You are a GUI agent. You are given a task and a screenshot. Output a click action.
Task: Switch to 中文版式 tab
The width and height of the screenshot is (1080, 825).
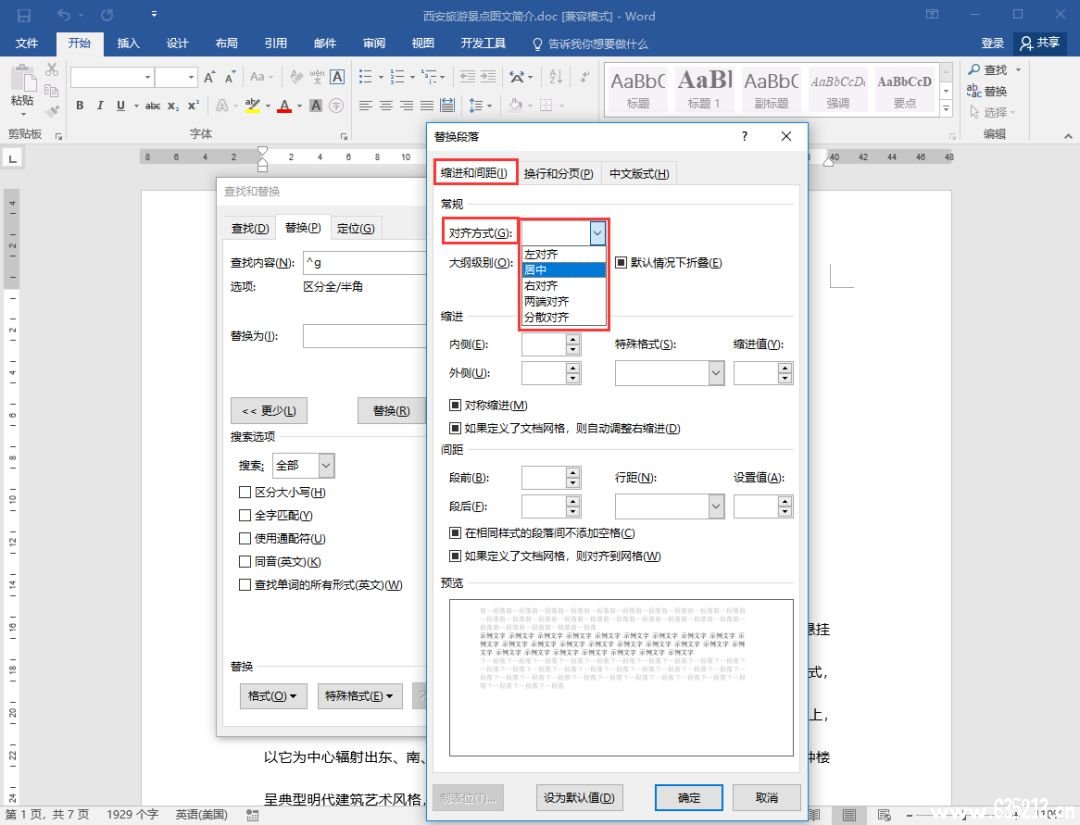click(x=639, y=174)
